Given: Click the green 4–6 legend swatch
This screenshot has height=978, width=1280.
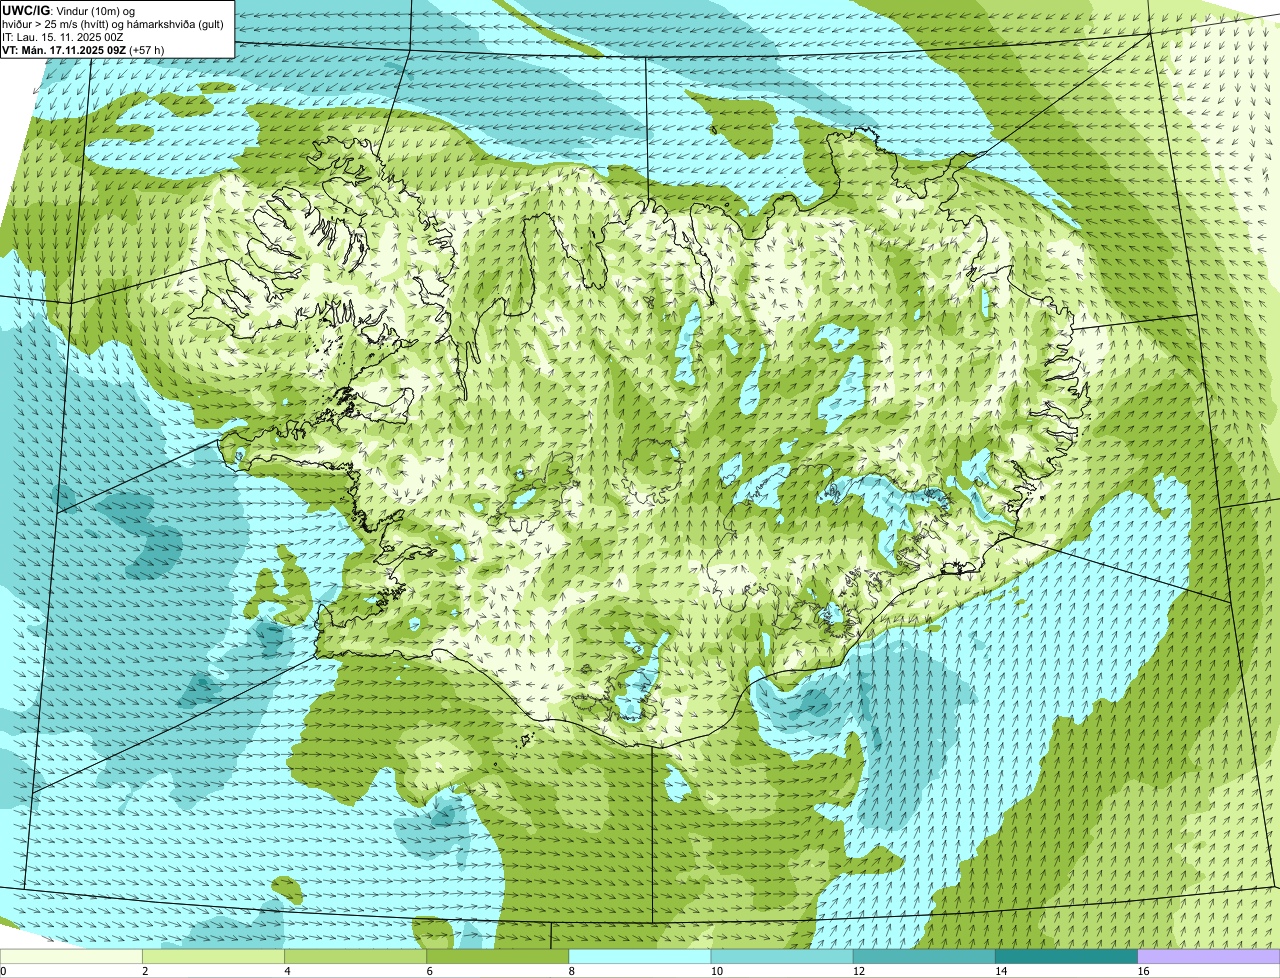Looking at the screenshot, I should 356,956.
